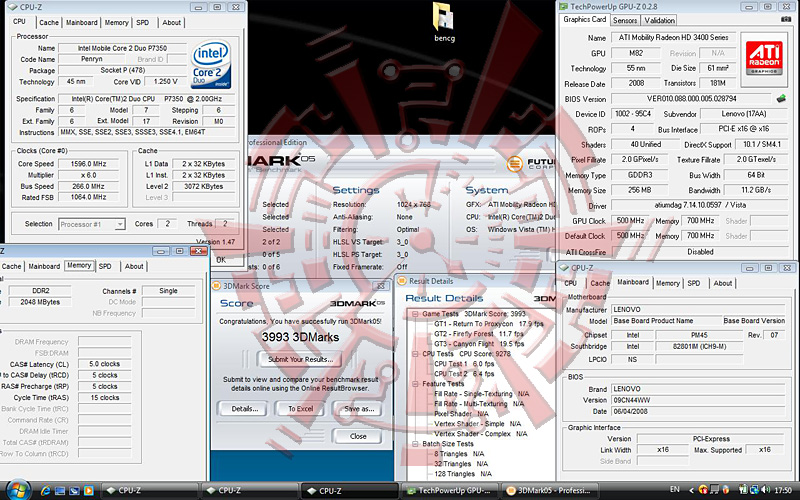Click the To Excel button
This screenshot has height=500, width=800.
tap(301, 409)
